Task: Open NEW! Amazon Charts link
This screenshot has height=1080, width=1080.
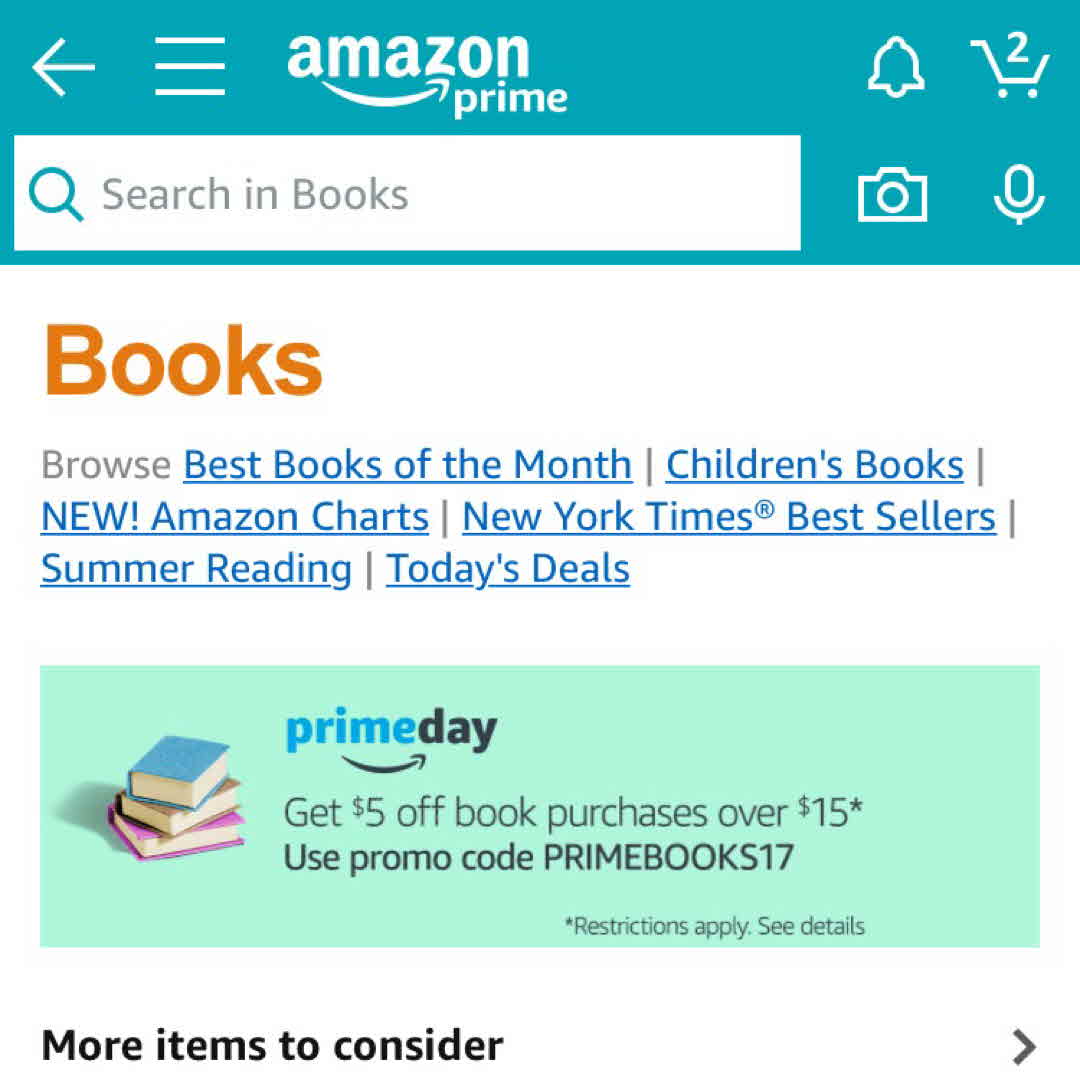Action: point(235,517)
